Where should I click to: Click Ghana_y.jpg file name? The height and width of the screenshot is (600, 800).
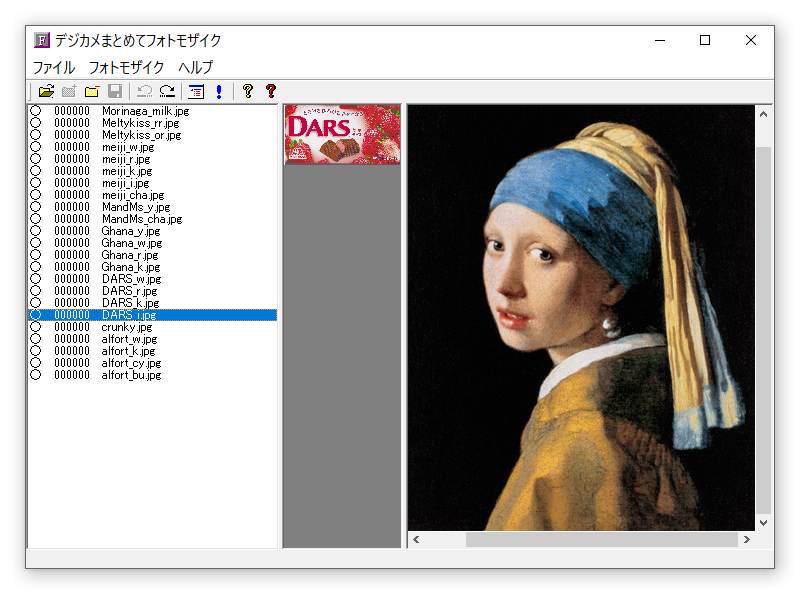pyautogui.click(x=131, y=231)
